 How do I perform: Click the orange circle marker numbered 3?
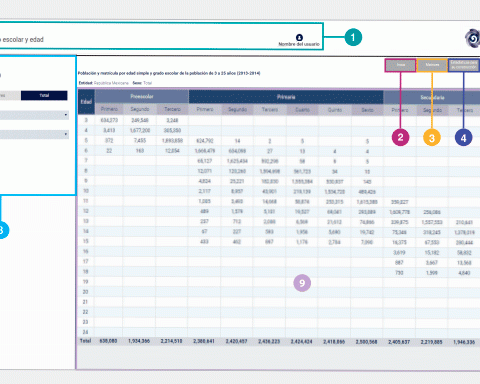click(432, 138)
